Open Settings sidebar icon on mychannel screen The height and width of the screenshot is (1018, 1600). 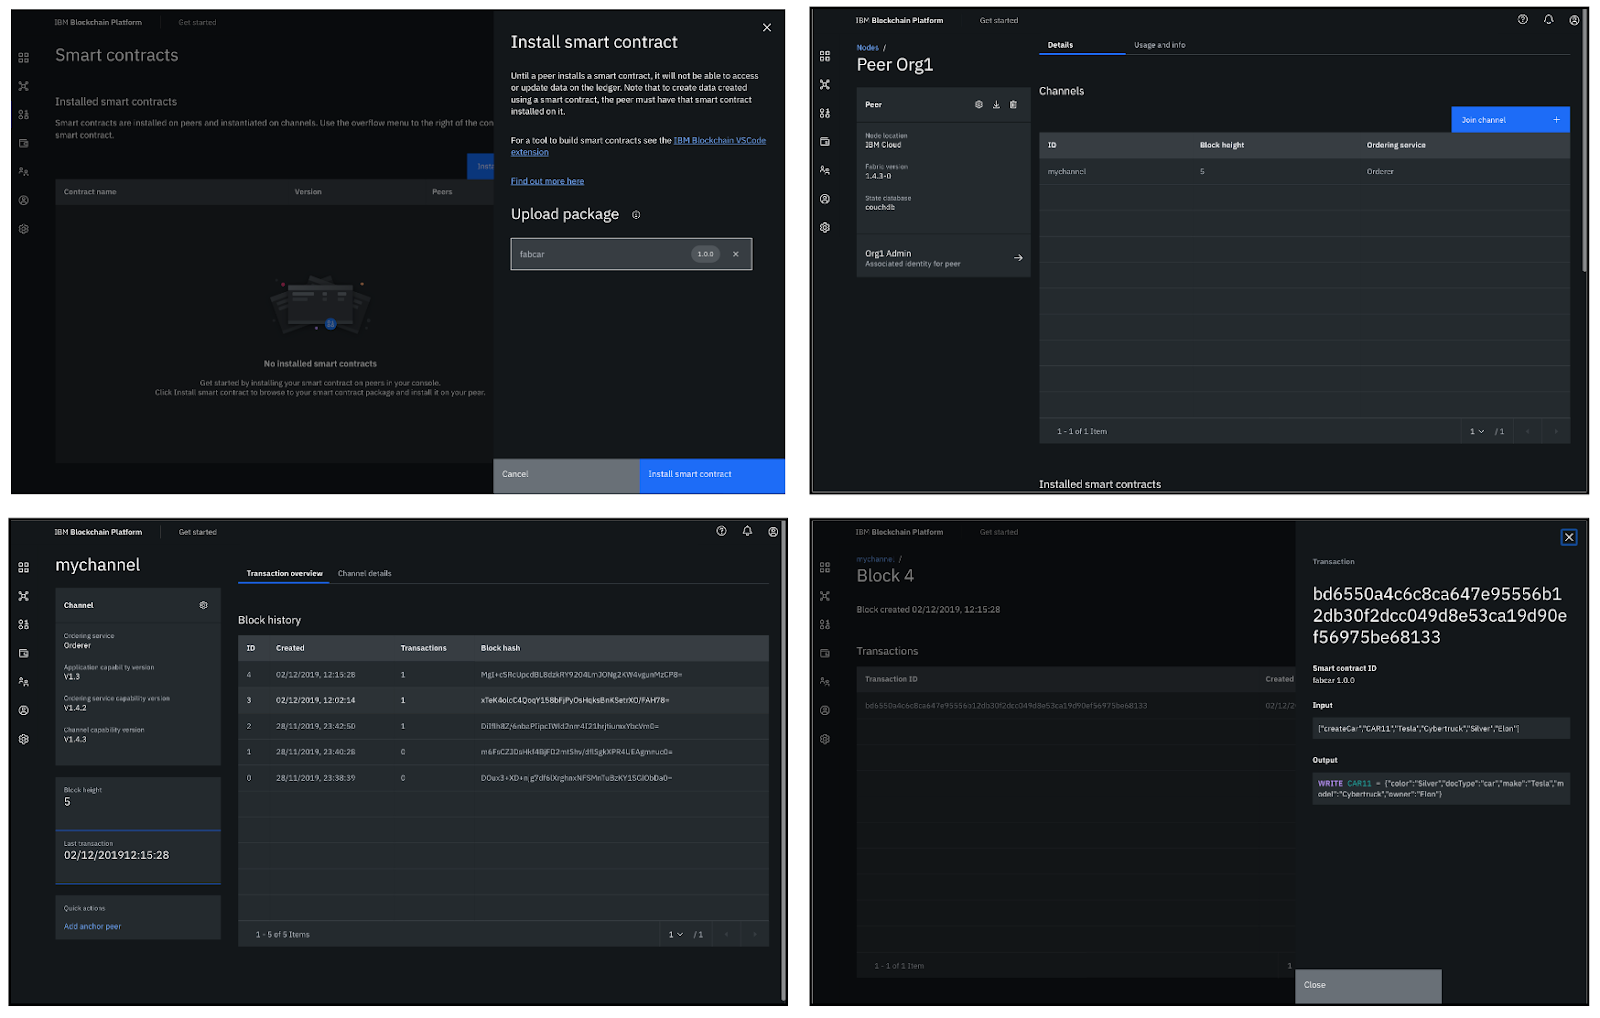(x=23, y=739)
